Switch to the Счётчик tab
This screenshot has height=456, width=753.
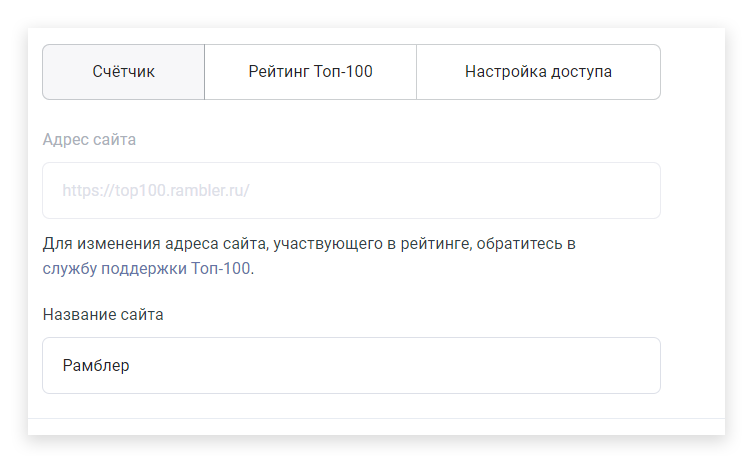click(123, 72)
